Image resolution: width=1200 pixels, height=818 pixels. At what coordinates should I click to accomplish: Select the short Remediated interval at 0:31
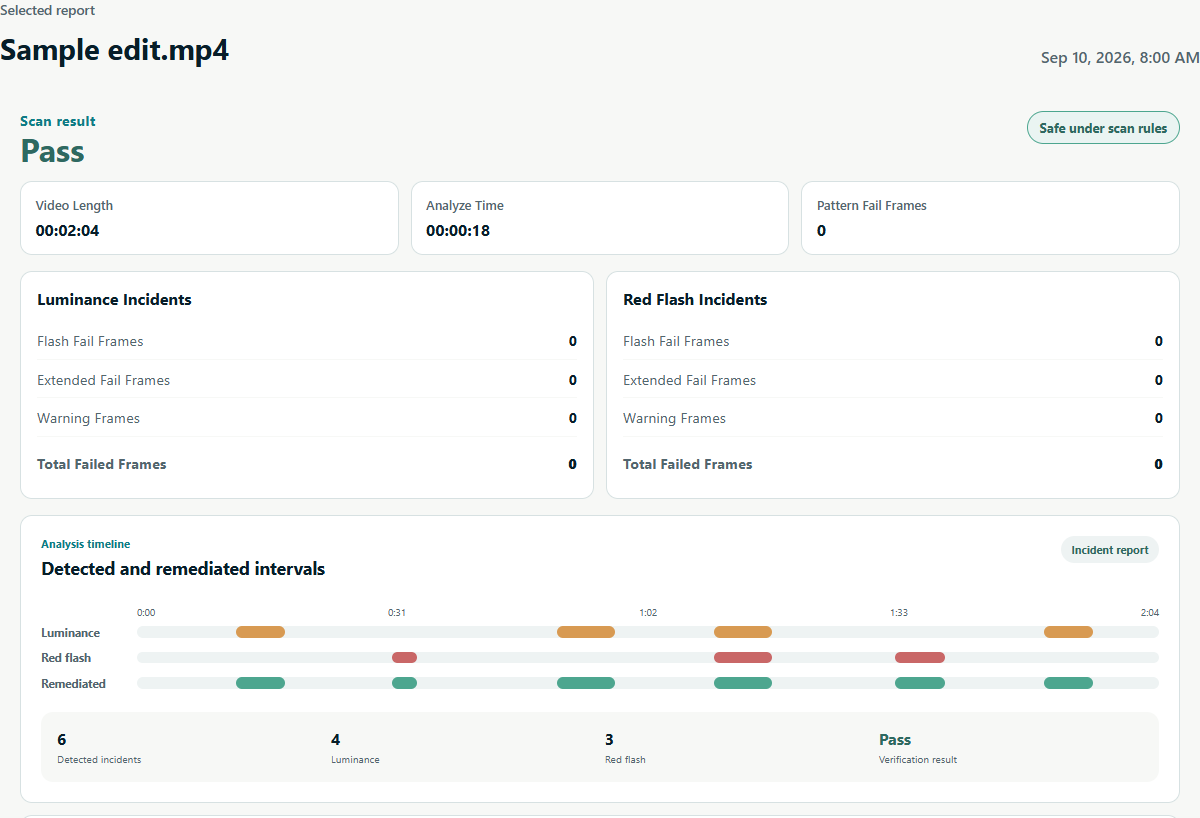[x=404, y=683]
